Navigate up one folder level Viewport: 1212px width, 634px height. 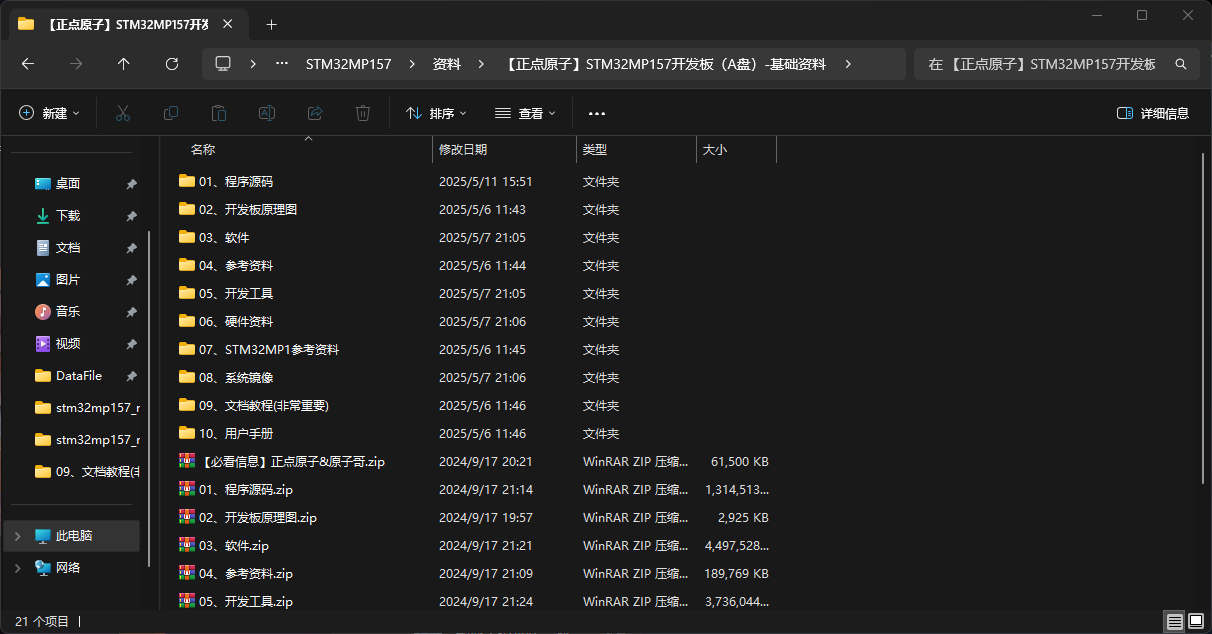124,64
